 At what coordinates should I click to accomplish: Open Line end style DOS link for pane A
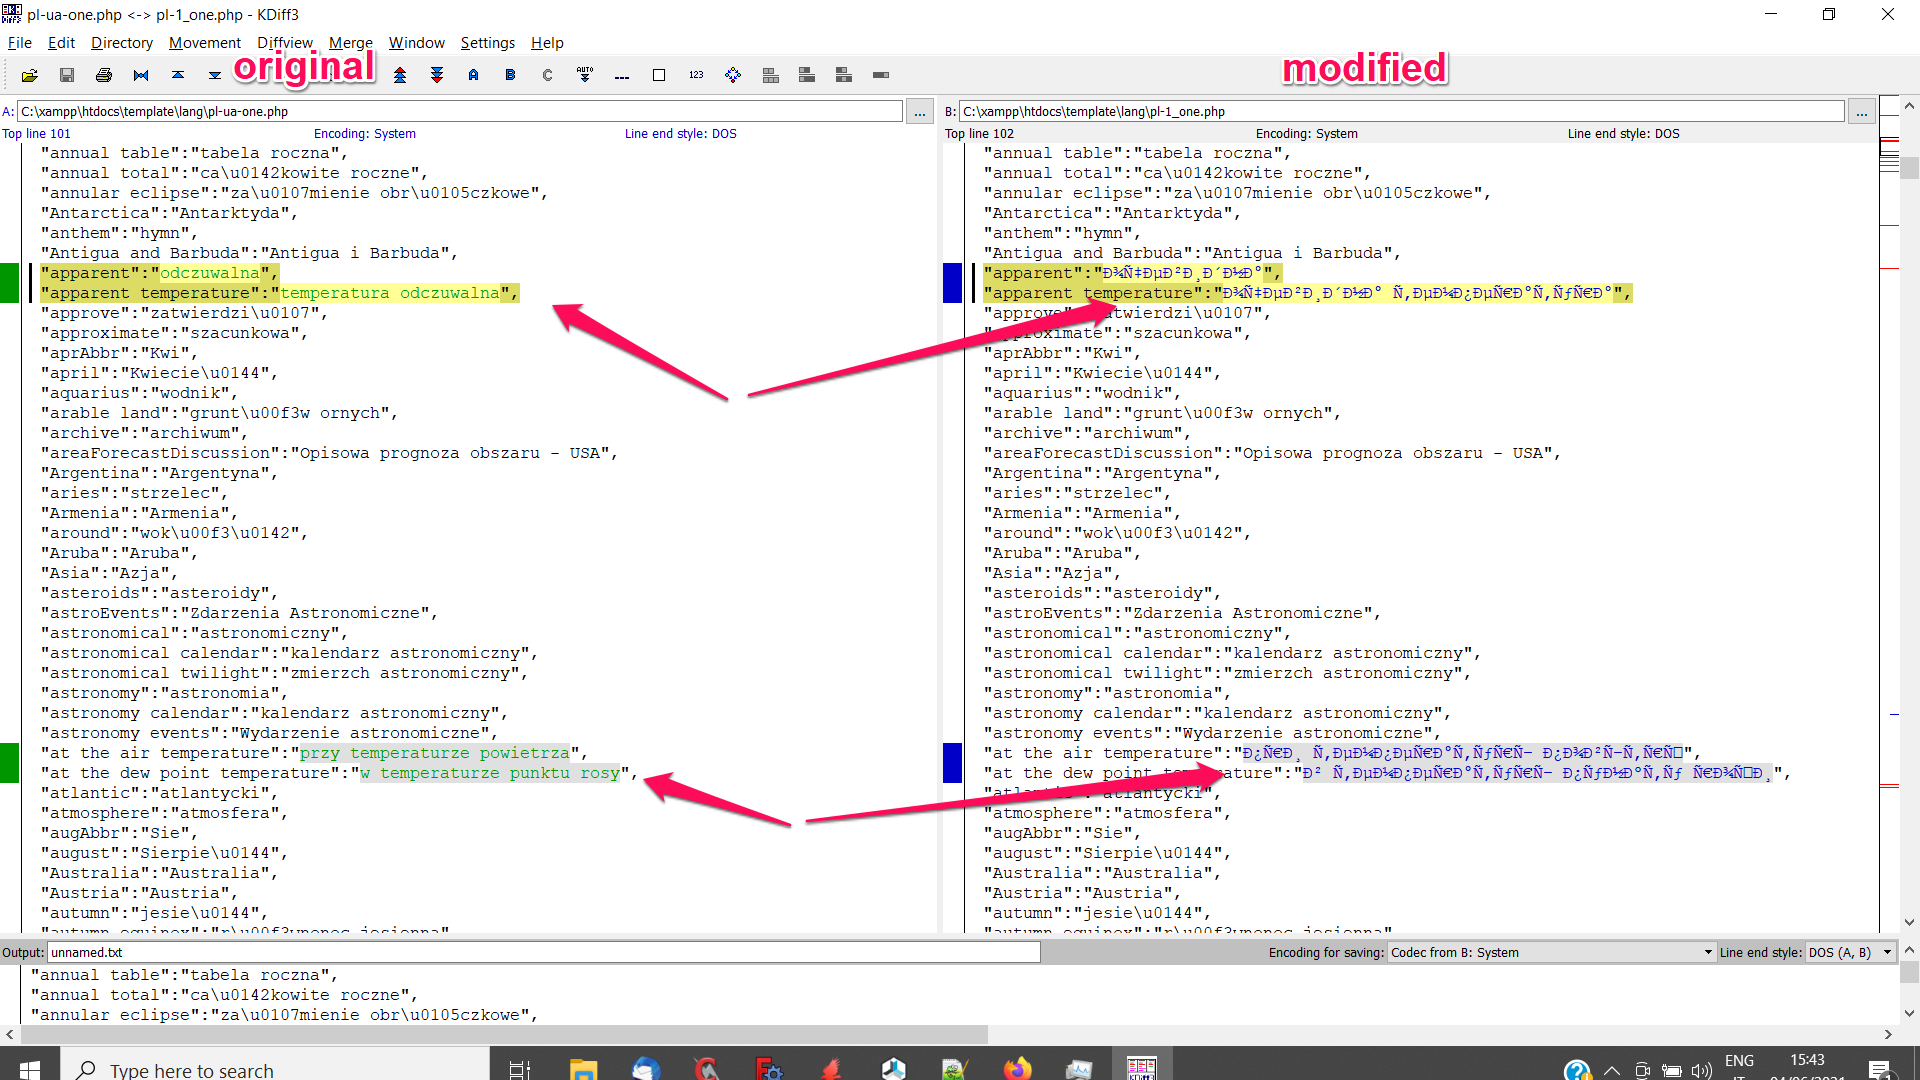[680, 133]
